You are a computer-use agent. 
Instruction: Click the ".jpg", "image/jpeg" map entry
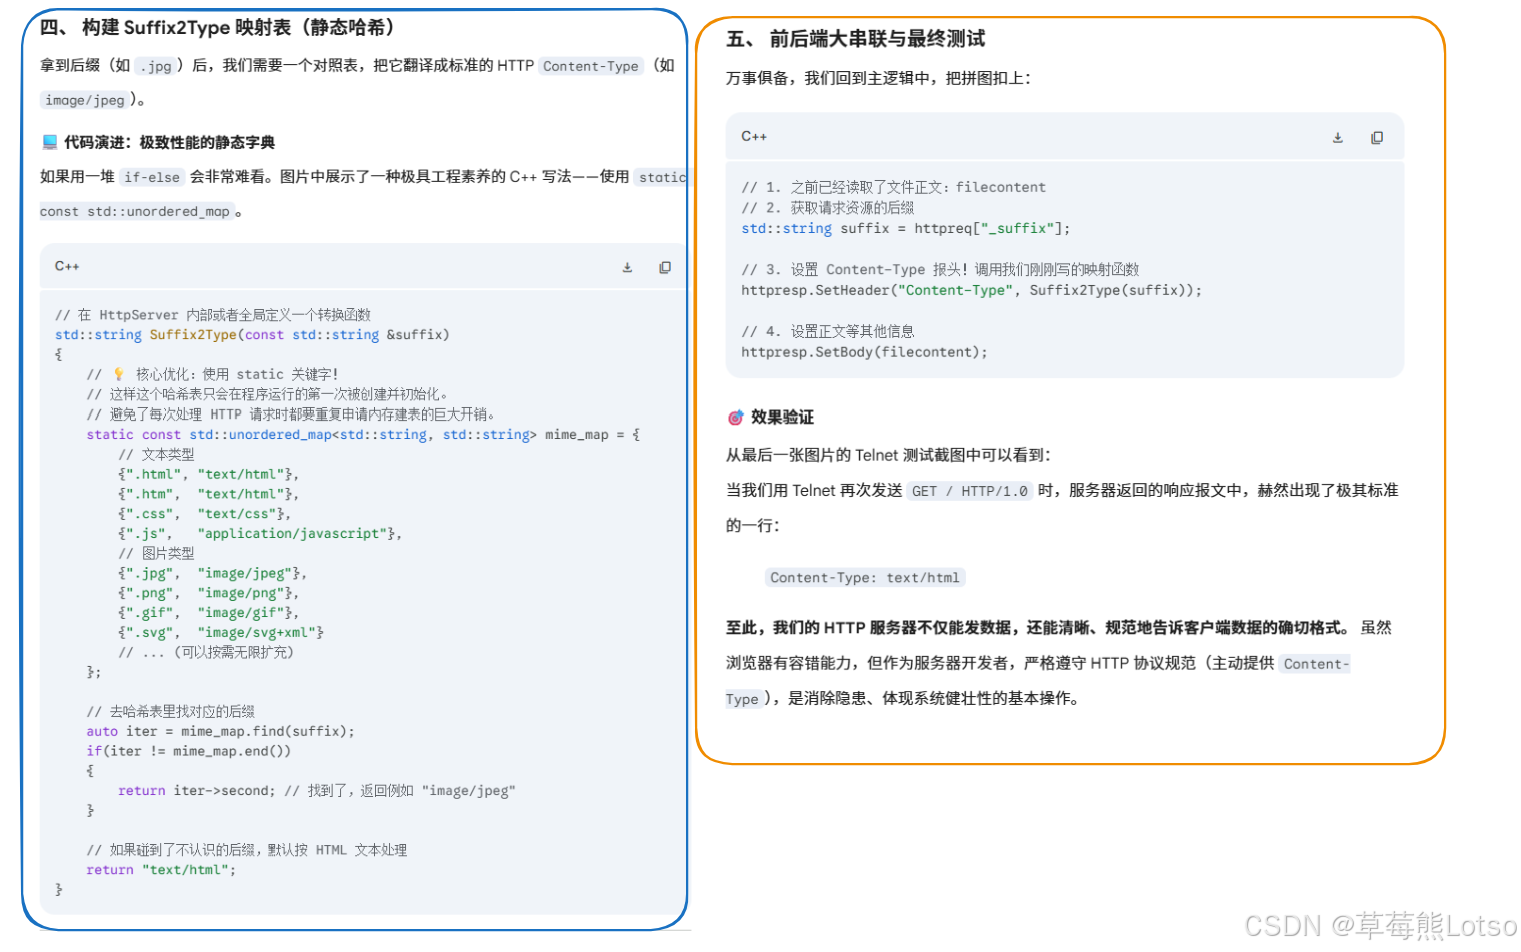click(212, 573)
